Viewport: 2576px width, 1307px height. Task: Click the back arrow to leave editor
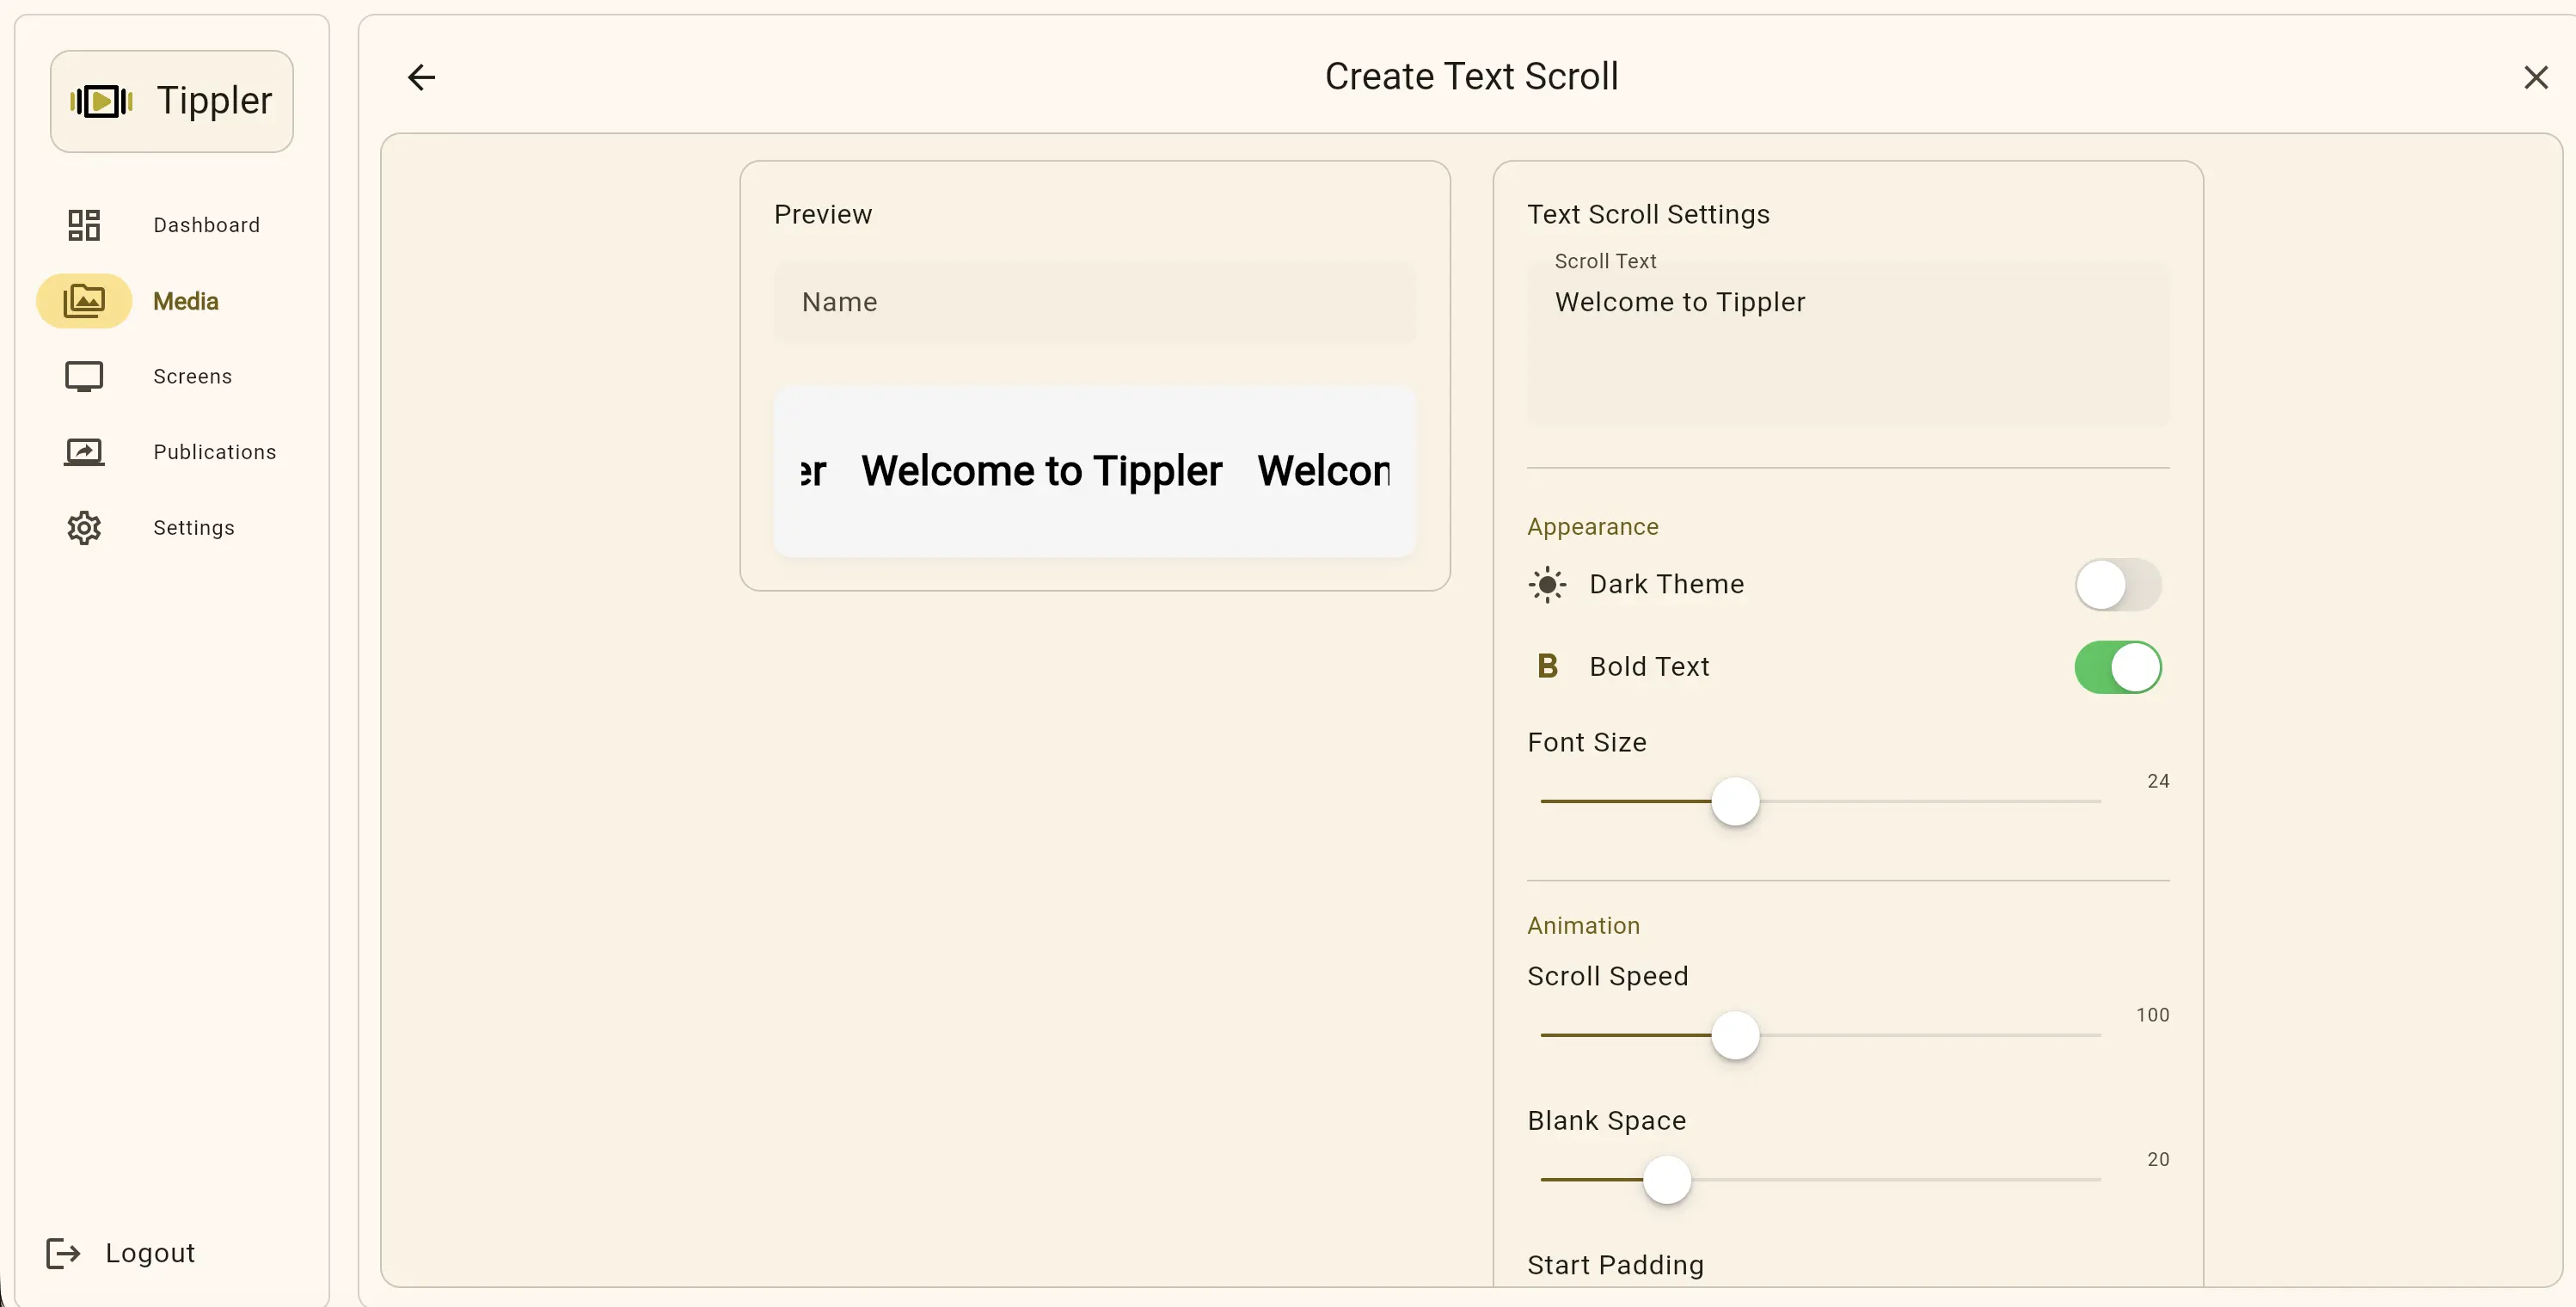[x=420, y=77]
